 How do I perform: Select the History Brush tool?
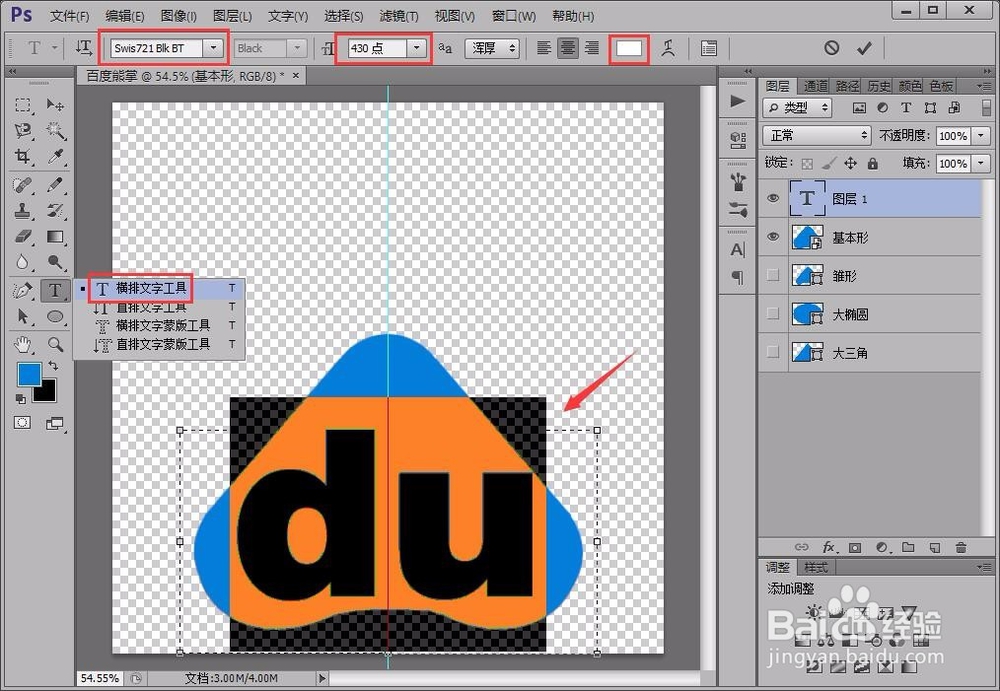point(55,211)
